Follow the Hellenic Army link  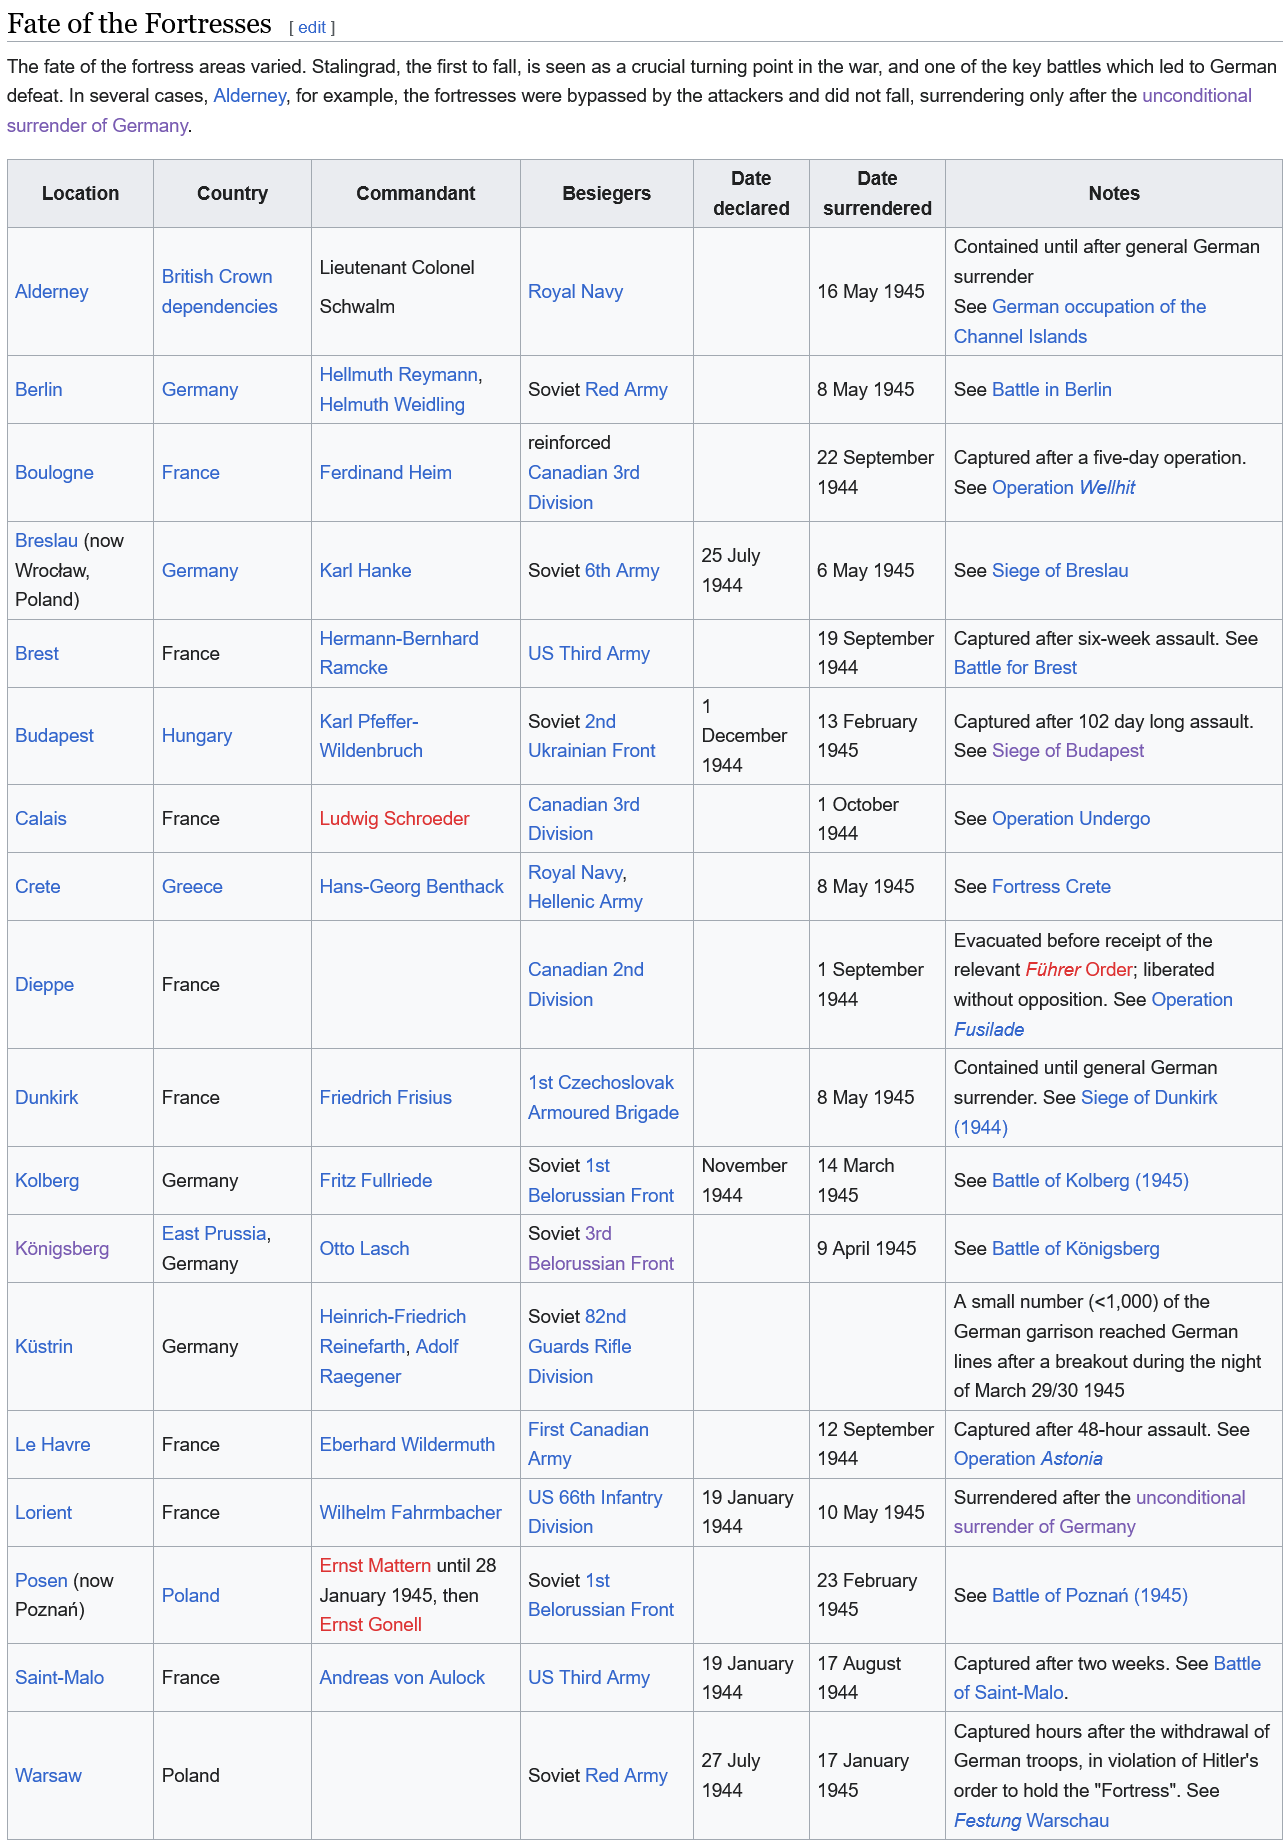pos(585,902)
